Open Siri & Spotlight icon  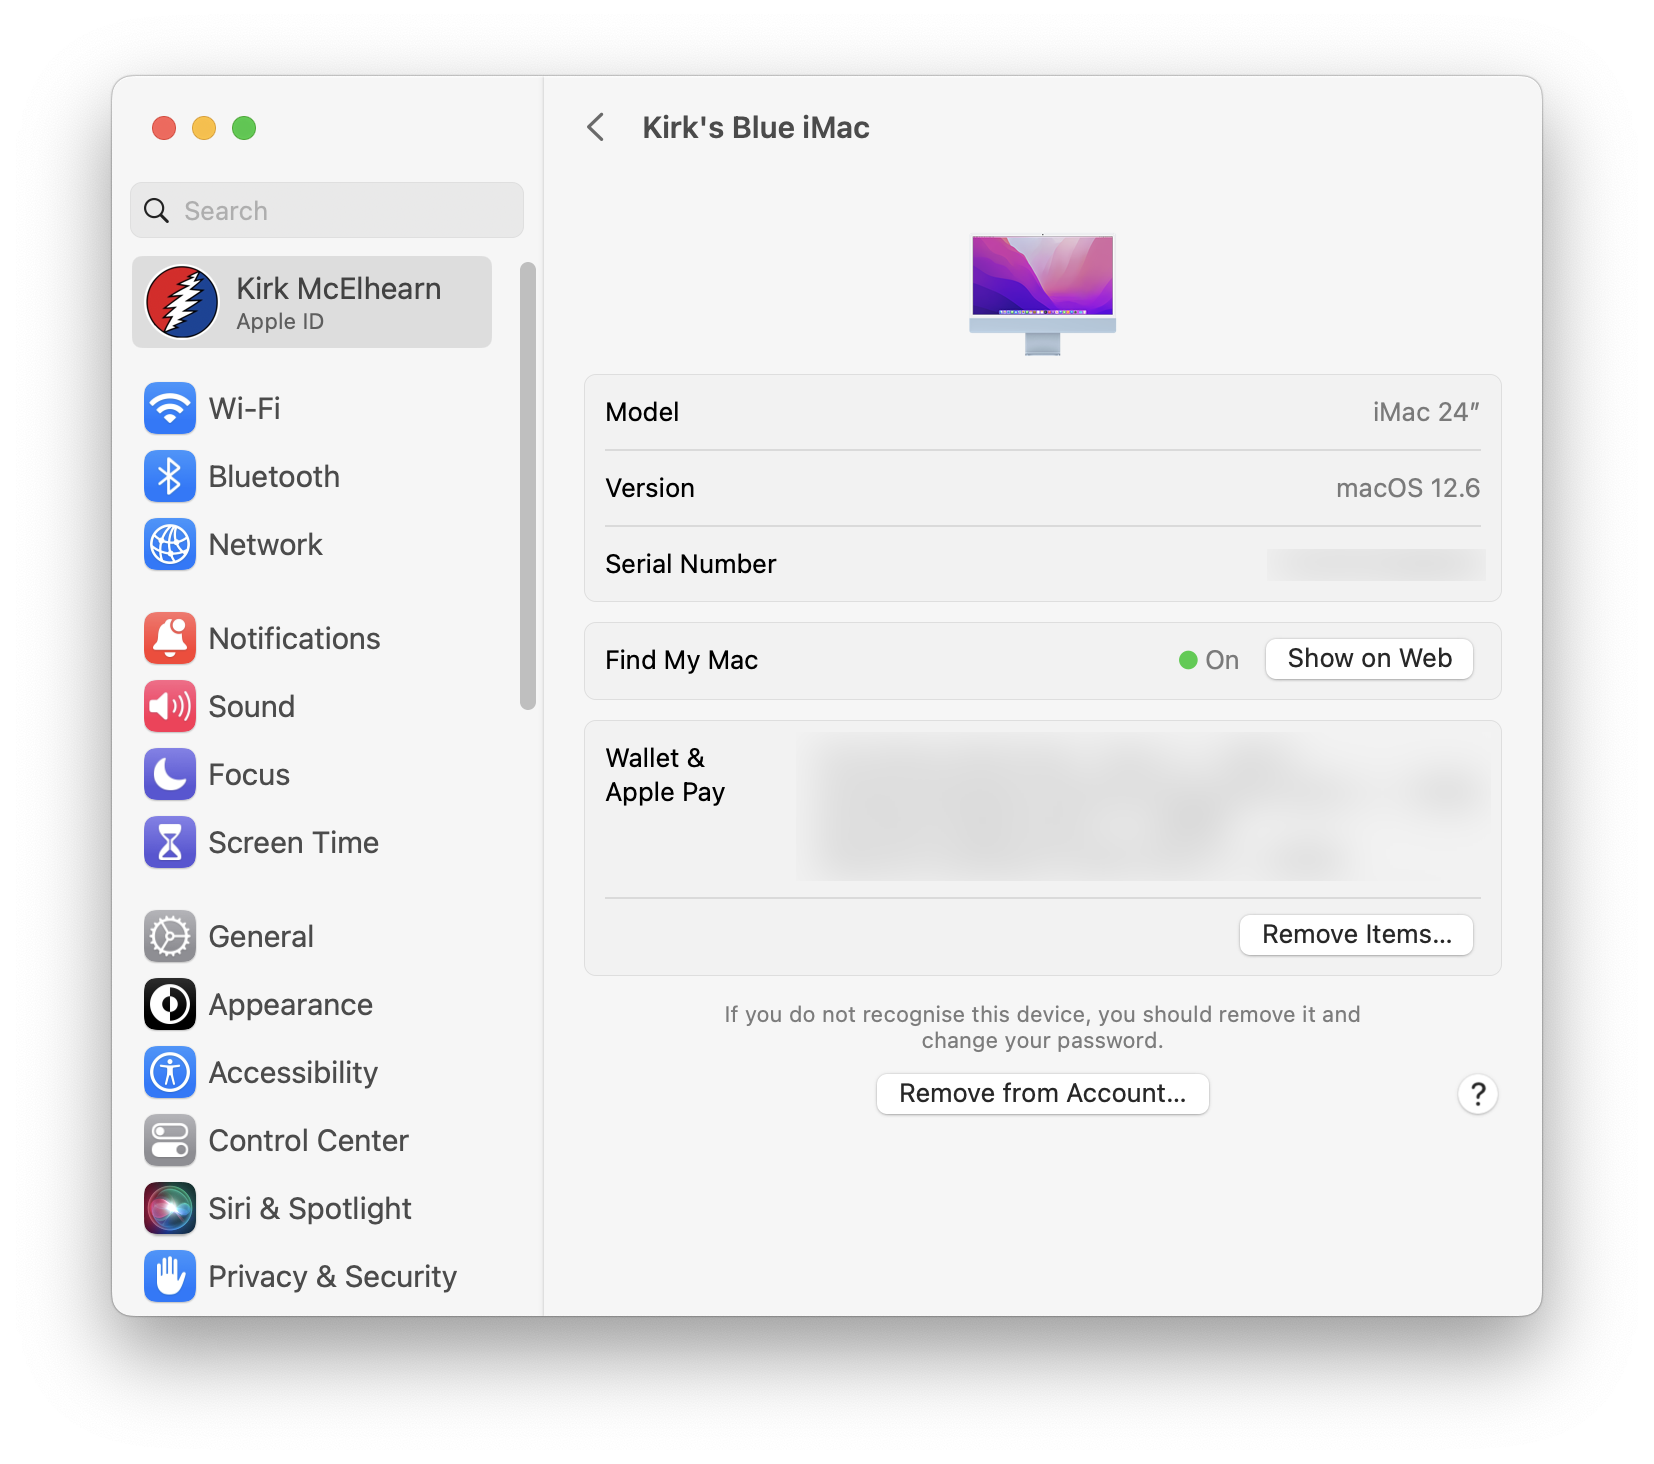tap(170, 1208)
